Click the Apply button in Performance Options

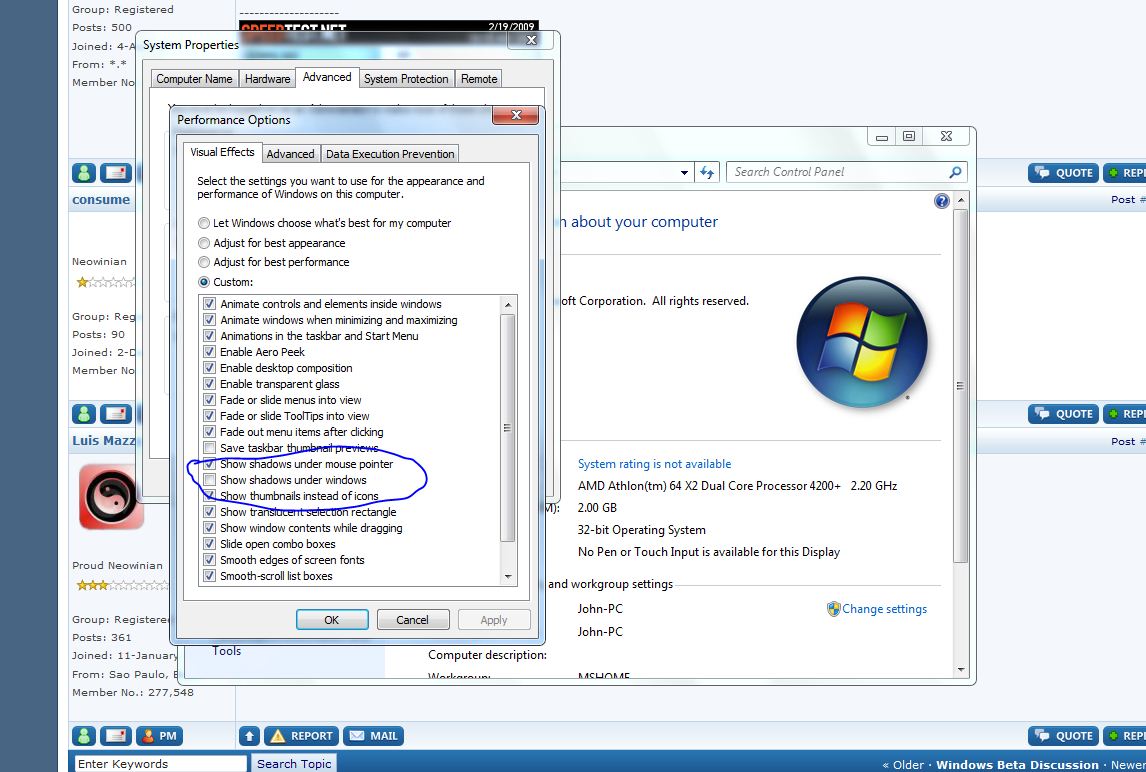pyautogui.click(x=493, y=619)
